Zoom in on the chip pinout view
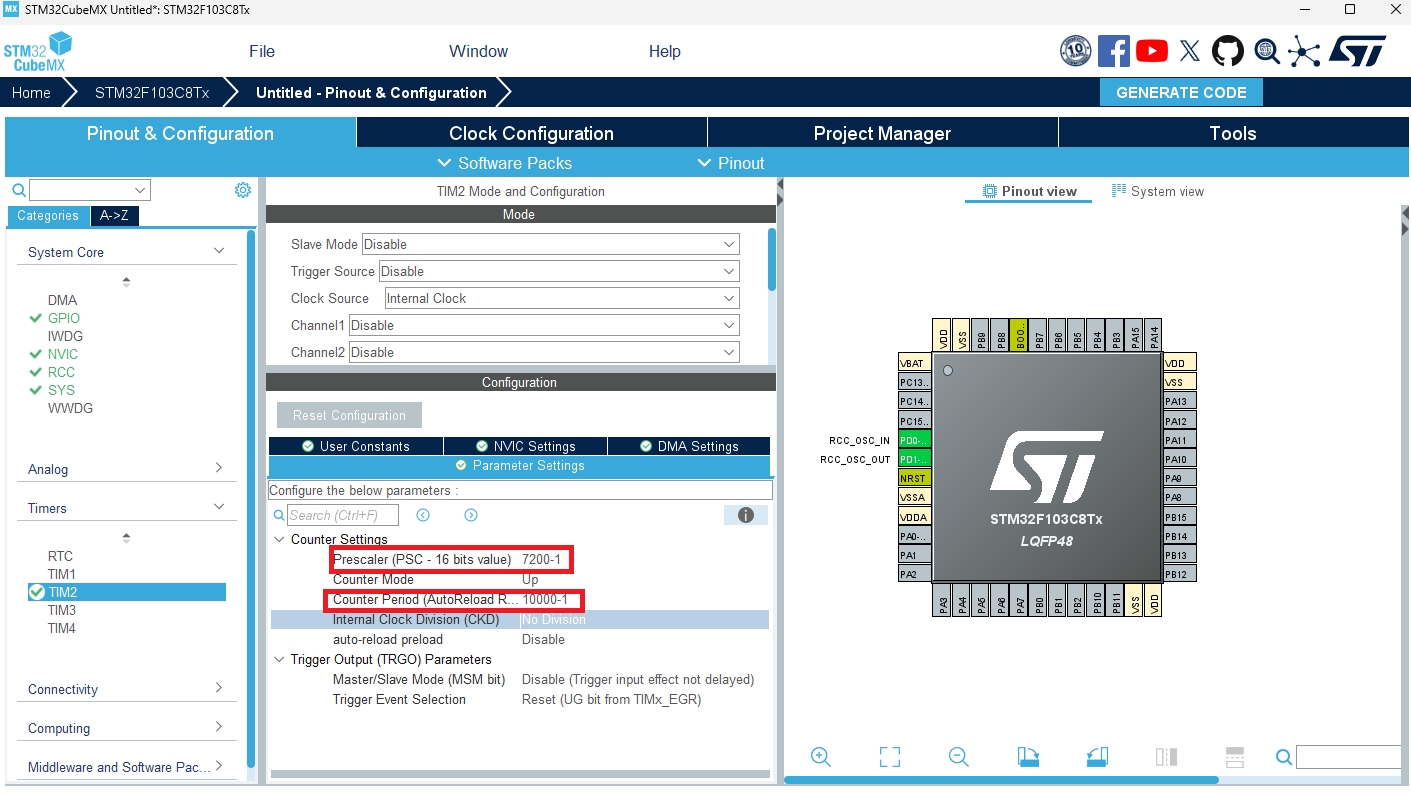This screenshot has height=794, width=1411. [821, 757]
